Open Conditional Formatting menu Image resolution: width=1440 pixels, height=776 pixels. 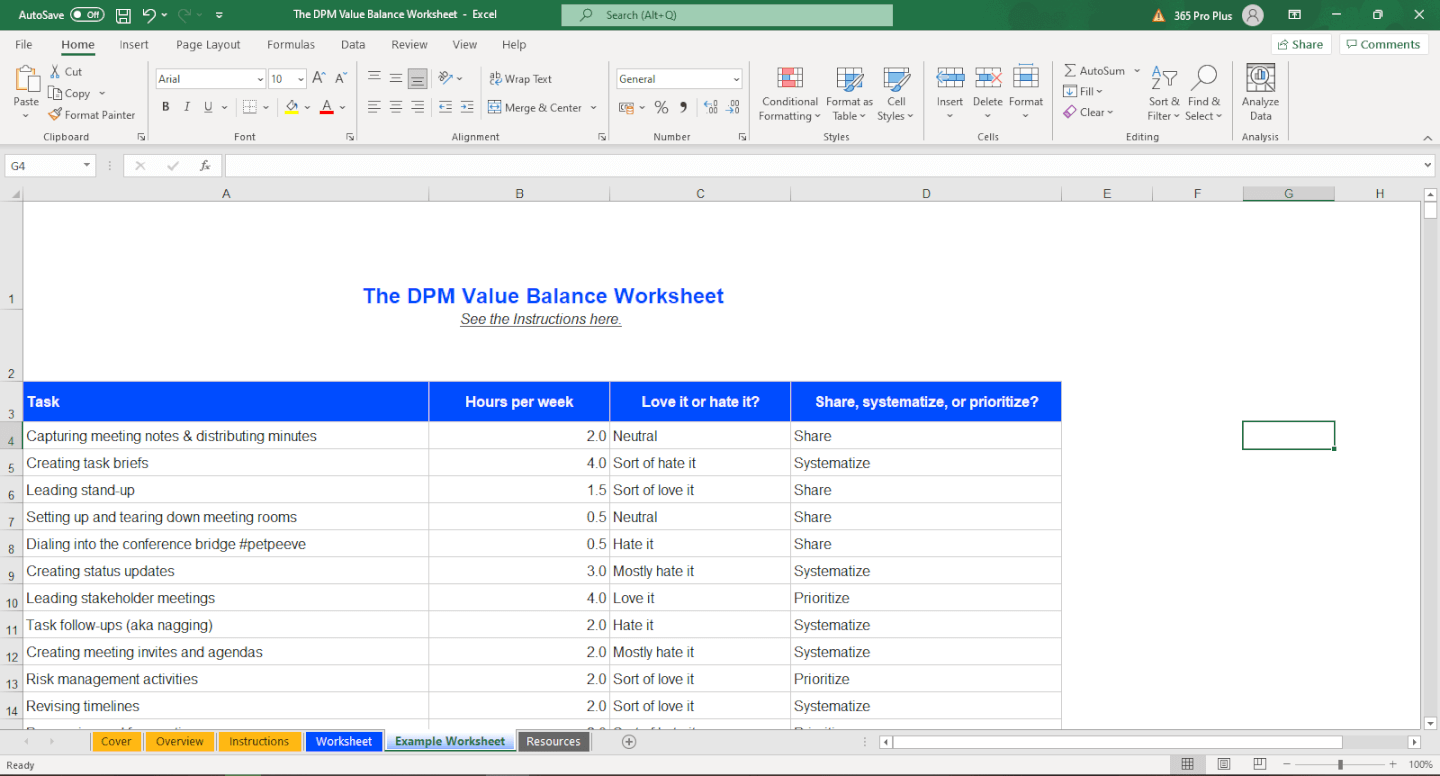(790, 94)
